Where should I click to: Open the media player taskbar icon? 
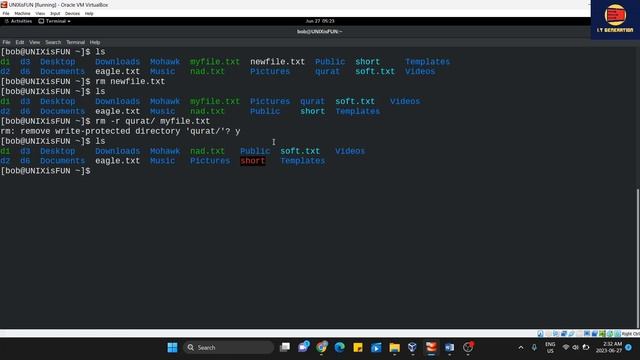(x=376, y=347)
